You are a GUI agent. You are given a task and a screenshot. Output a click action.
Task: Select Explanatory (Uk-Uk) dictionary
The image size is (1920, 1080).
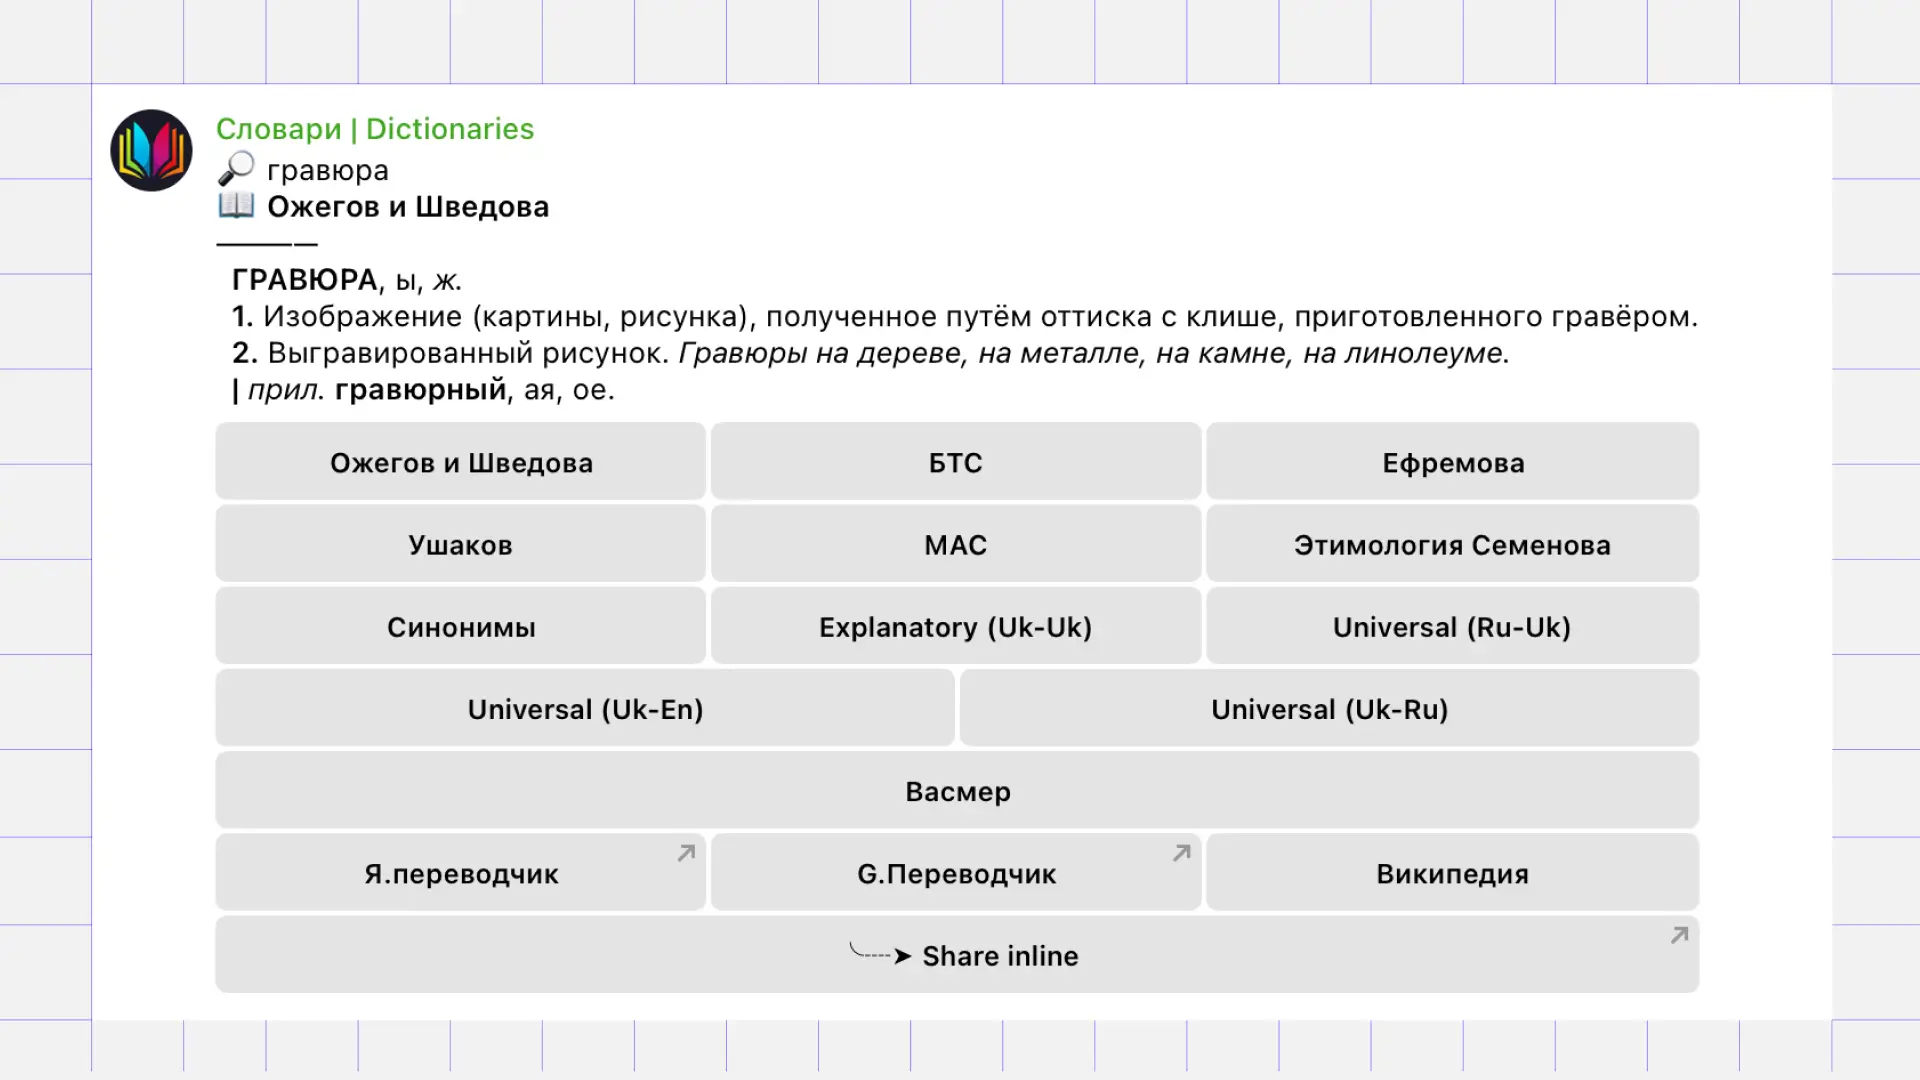[956, 626]
